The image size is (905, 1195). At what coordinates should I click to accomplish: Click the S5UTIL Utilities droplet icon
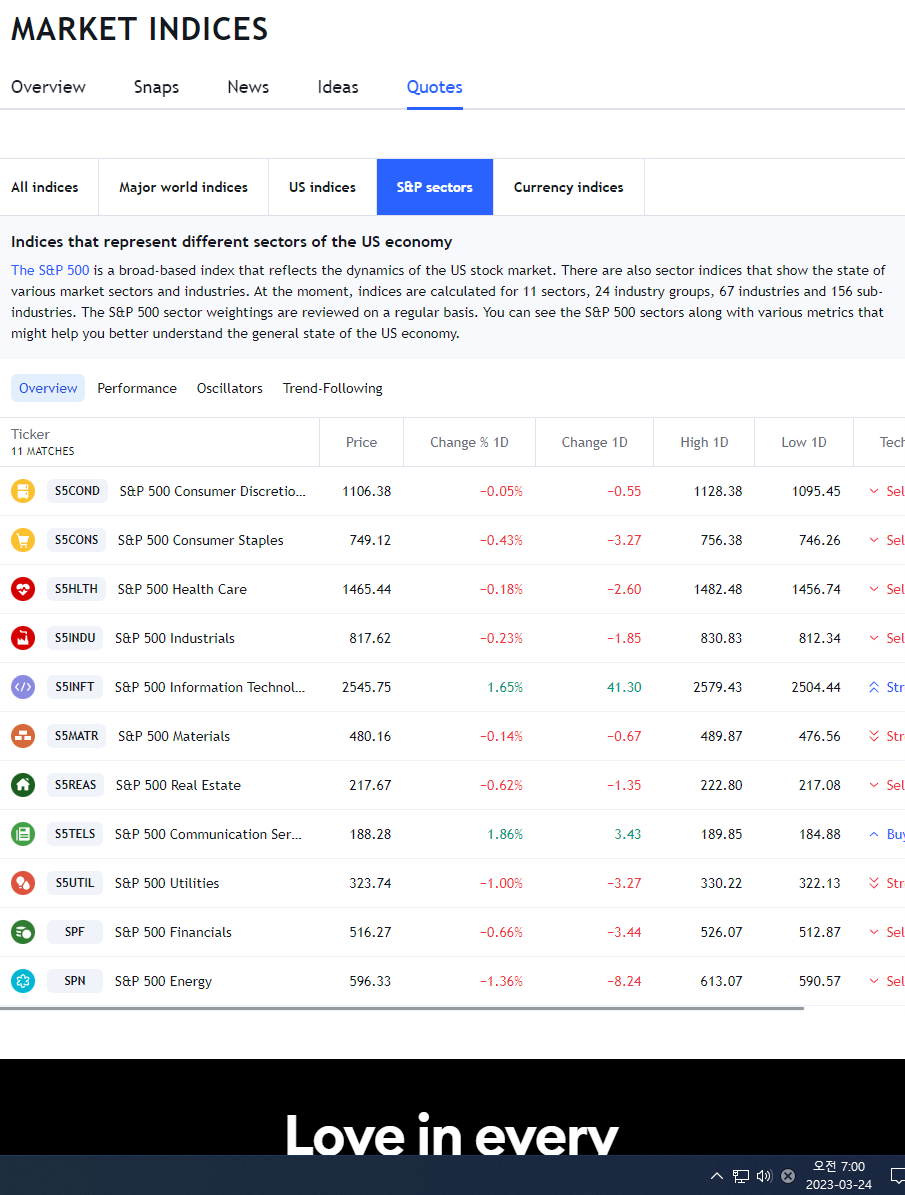tap(23, 883)
